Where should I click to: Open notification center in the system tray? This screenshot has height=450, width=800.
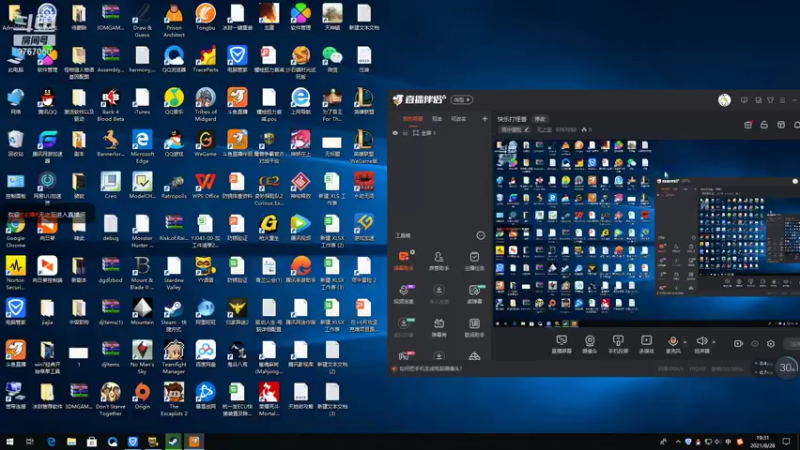(787, 442)
